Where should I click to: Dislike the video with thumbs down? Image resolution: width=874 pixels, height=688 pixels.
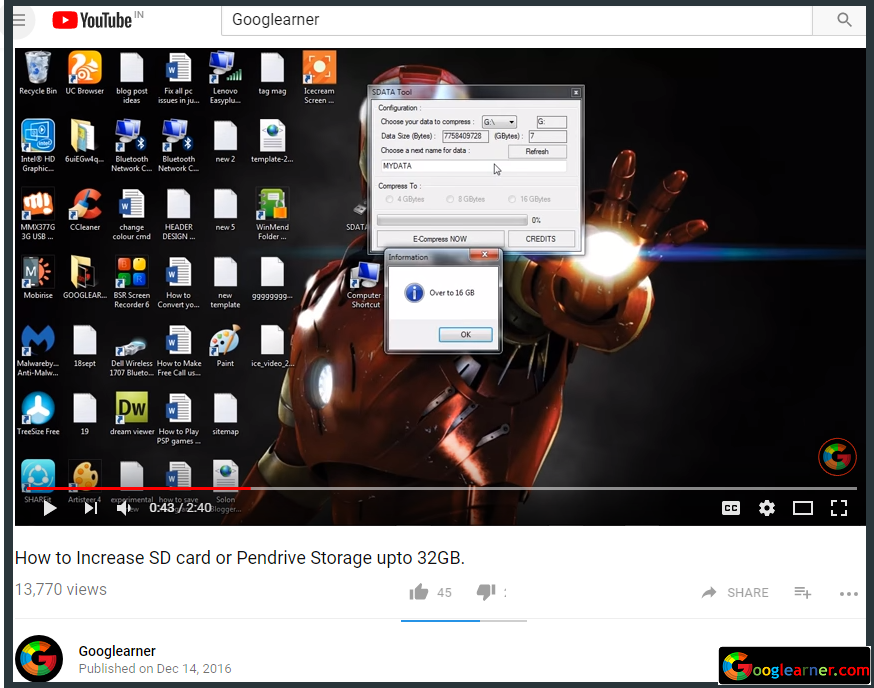[486, 592]
